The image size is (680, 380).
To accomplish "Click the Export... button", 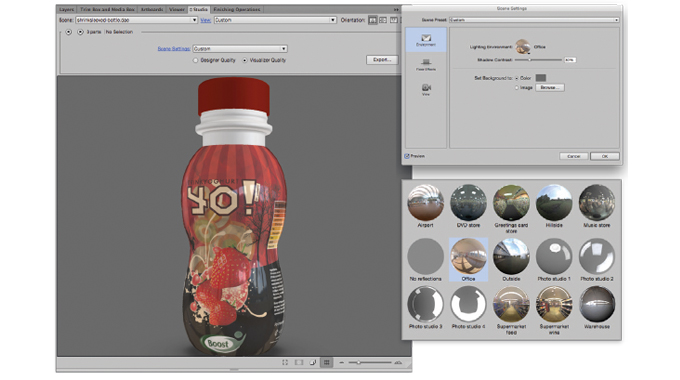I will (x=382, y=60).
